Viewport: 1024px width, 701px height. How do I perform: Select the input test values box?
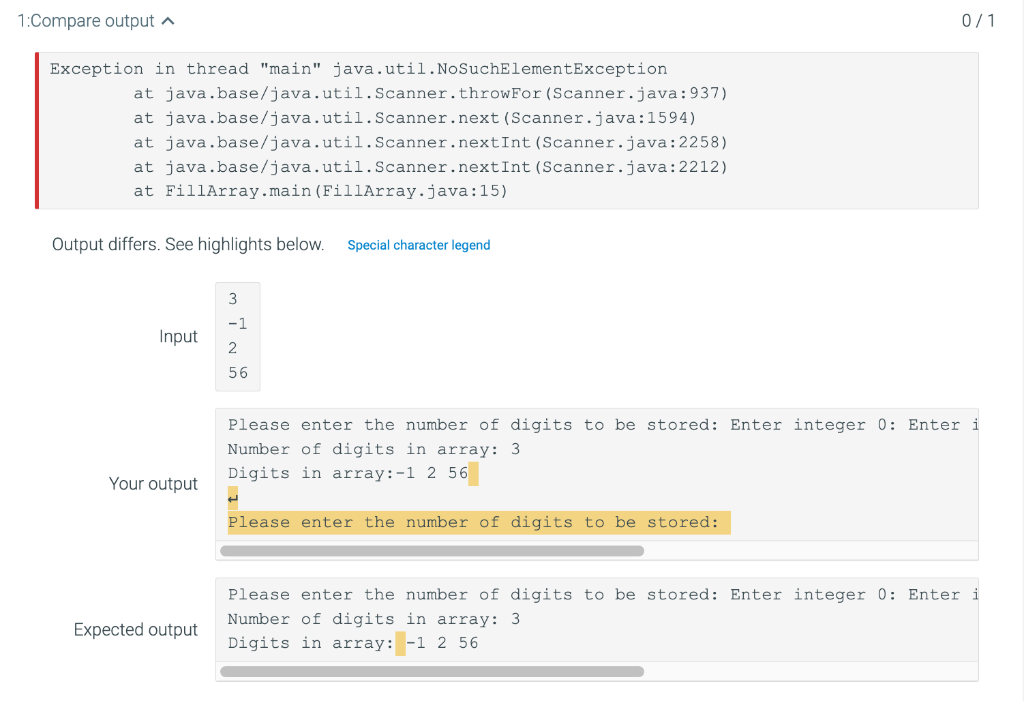point(237,336)
